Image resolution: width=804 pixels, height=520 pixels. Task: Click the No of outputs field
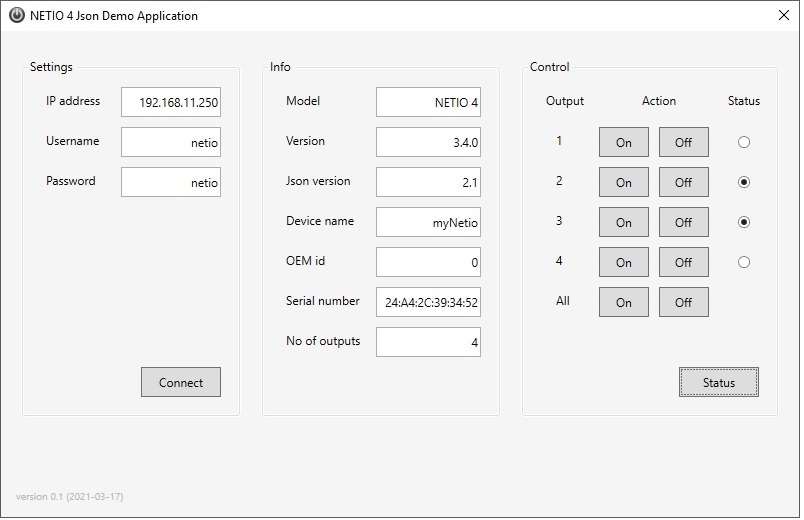[x=428, y=342]
